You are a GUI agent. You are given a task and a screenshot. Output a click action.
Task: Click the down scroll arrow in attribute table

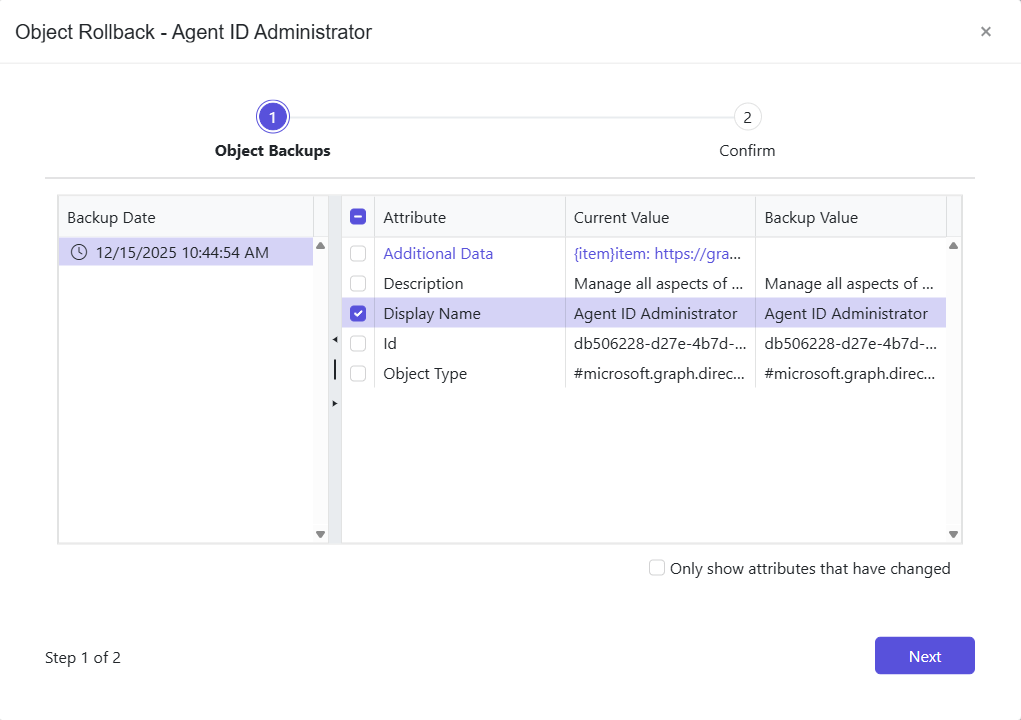[x=952, y=534]
